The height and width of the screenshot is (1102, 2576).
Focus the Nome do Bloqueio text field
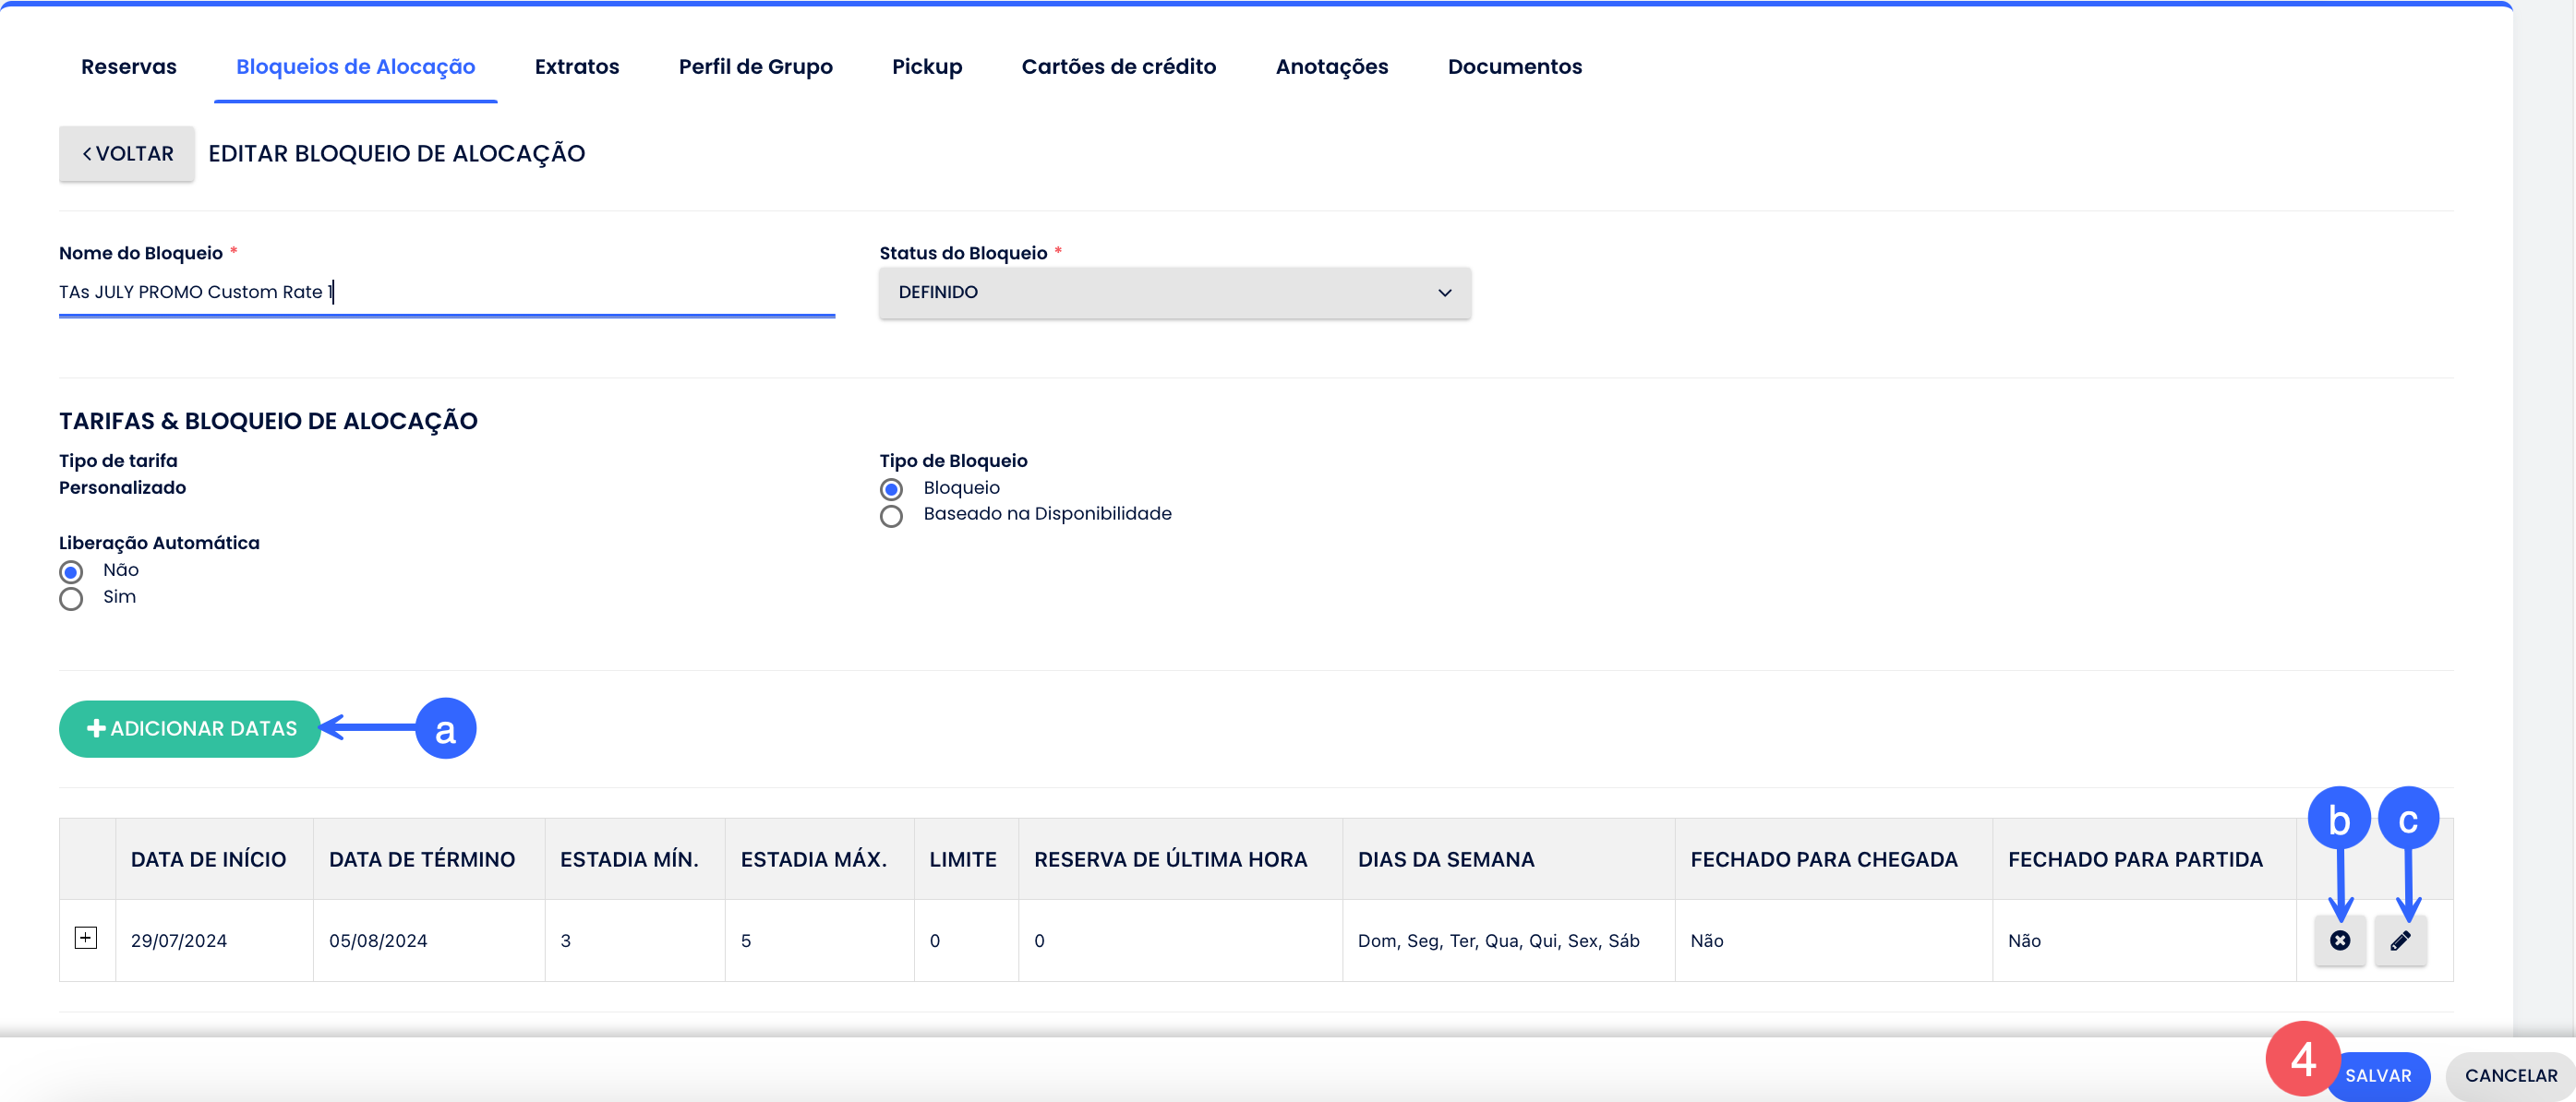(446, 292)
